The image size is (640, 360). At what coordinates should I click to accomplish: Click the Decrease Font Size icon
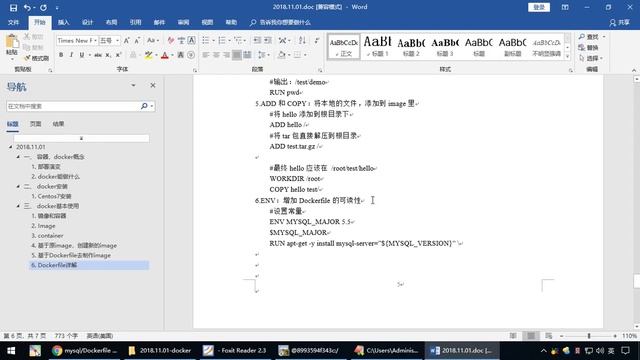[x=137, y=40]
